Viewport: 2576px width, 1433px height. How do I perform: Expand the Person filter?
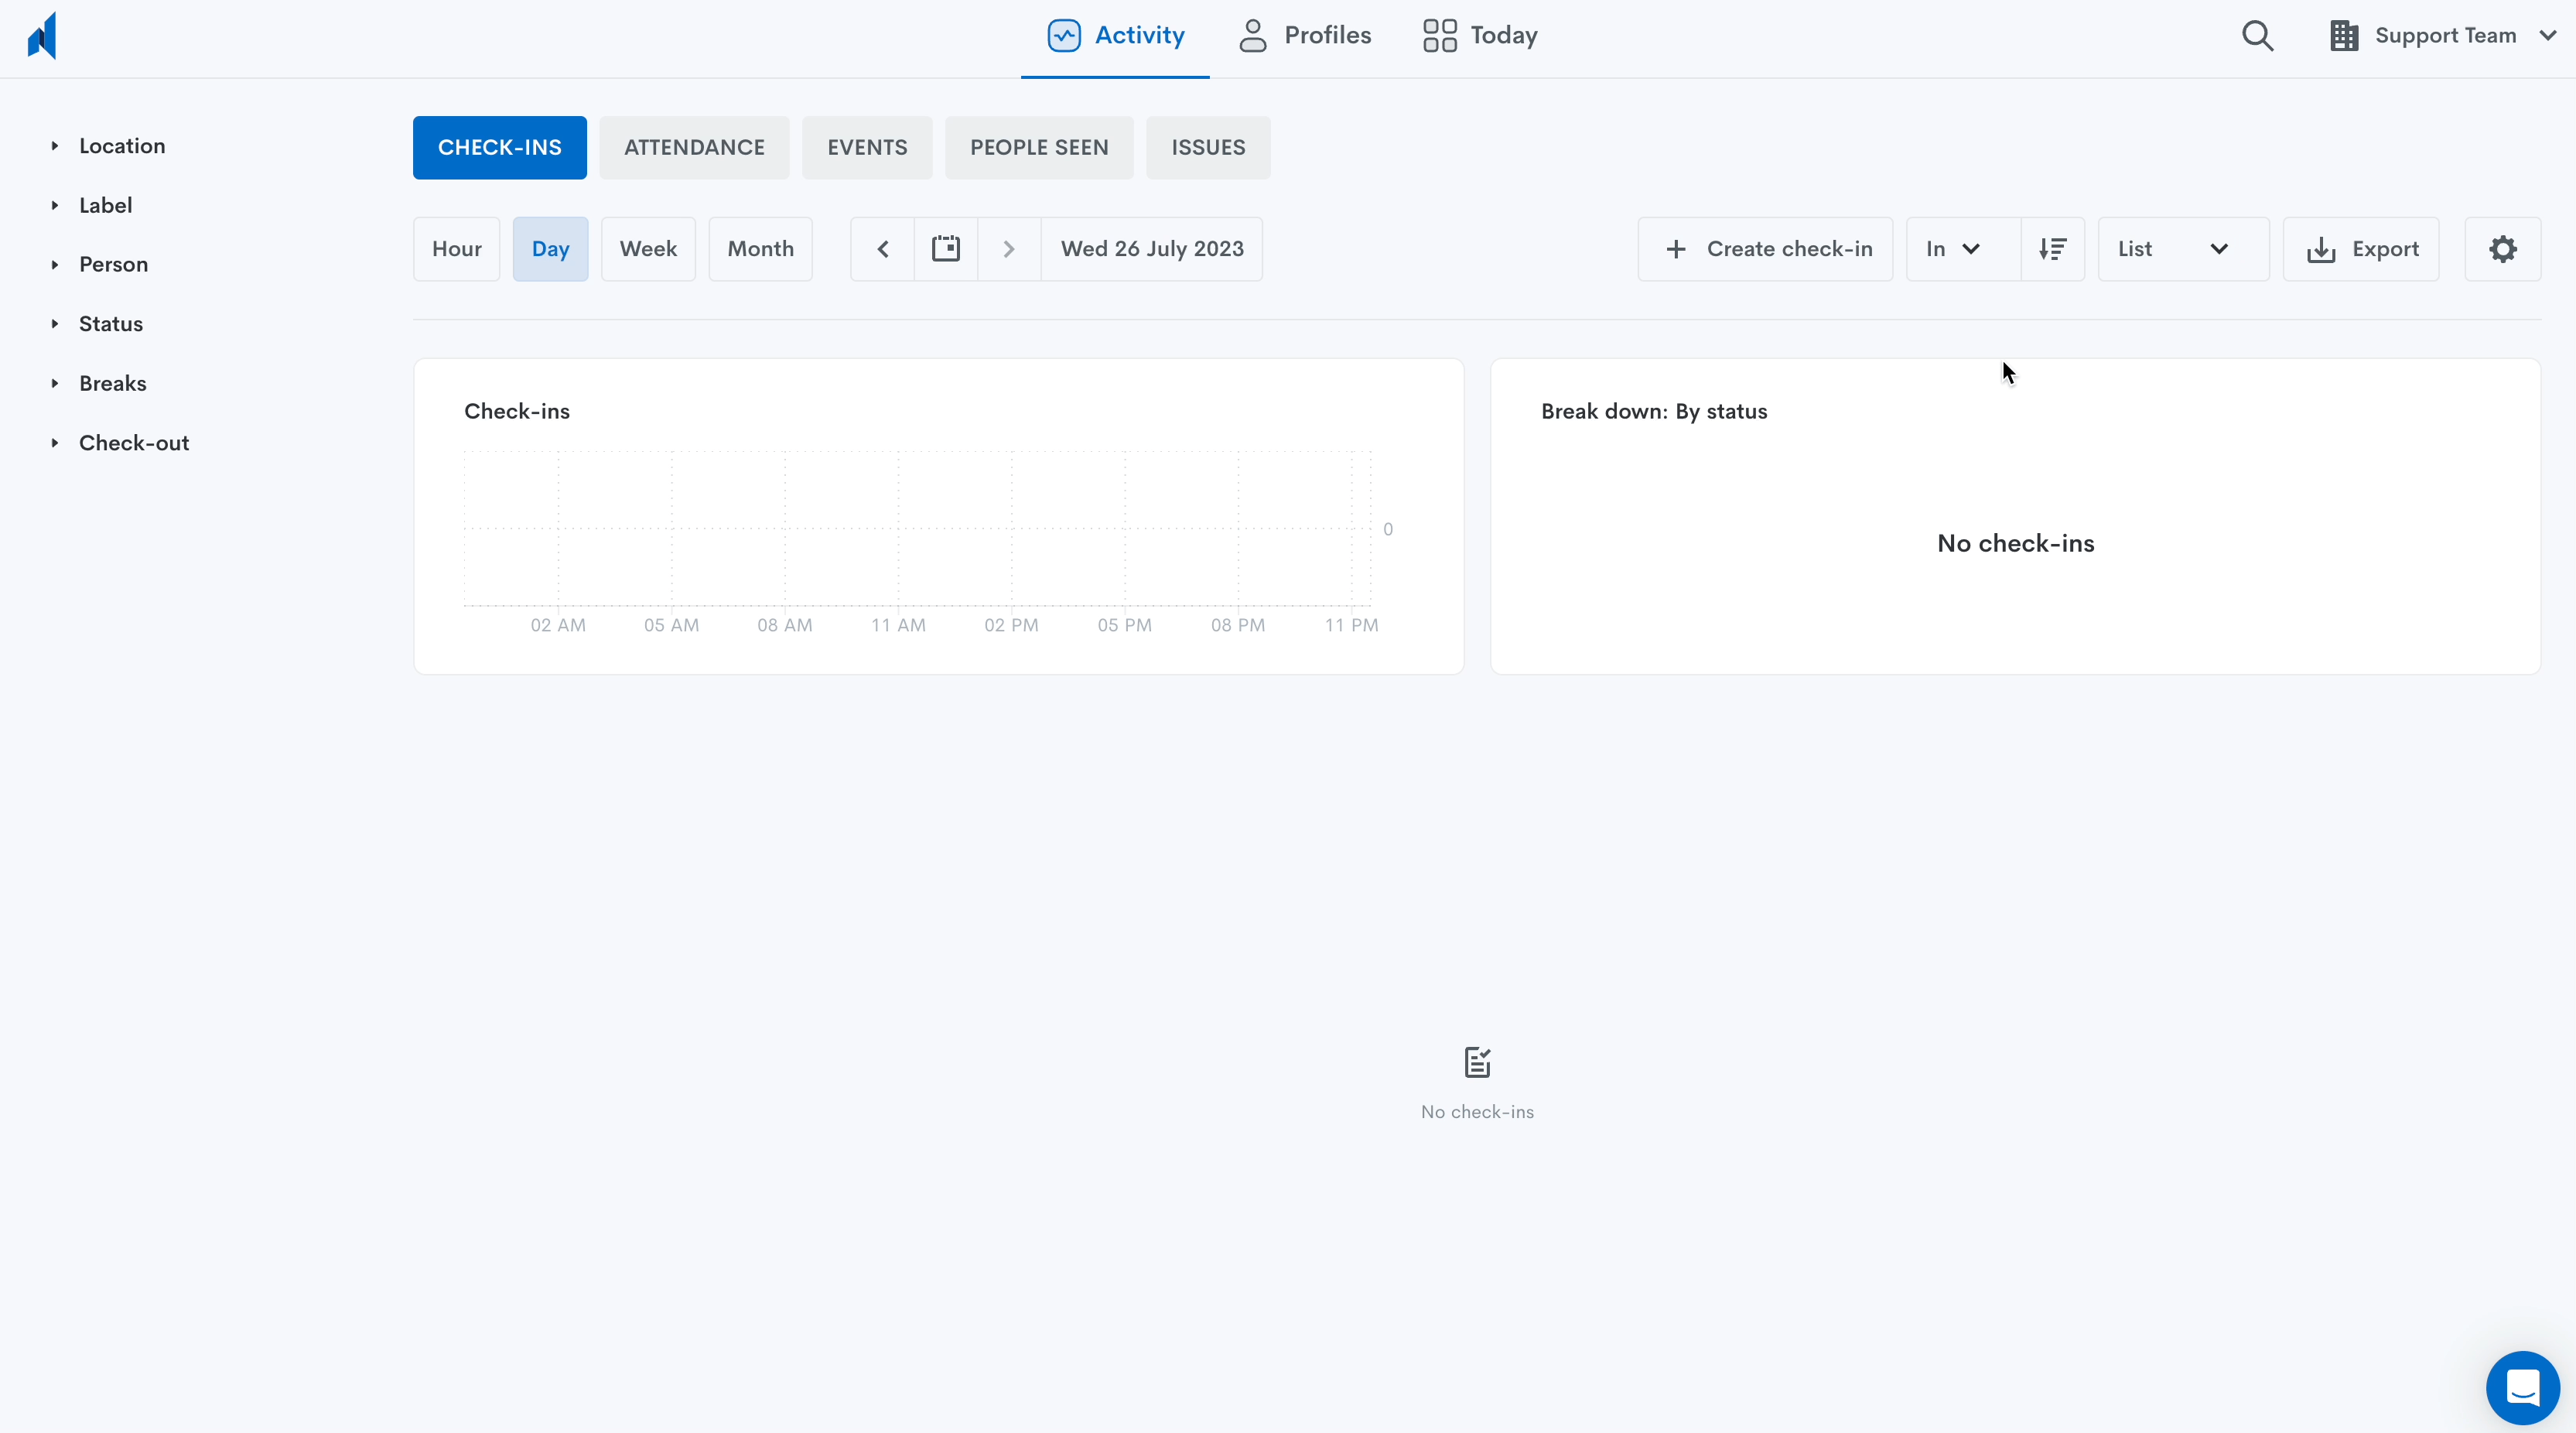[x=100, y=264]
